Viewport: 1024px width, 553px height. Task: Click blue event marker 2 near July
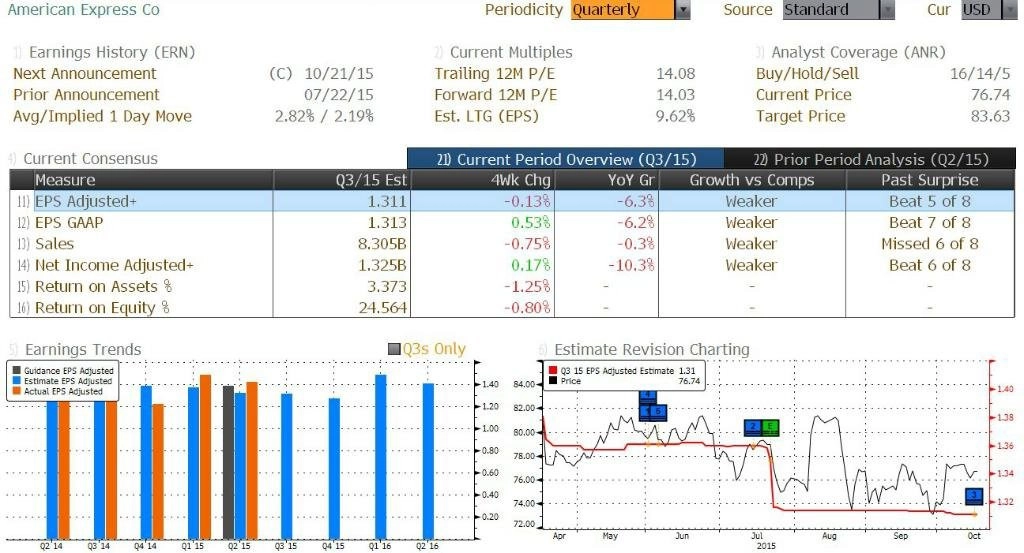point(753,428)
